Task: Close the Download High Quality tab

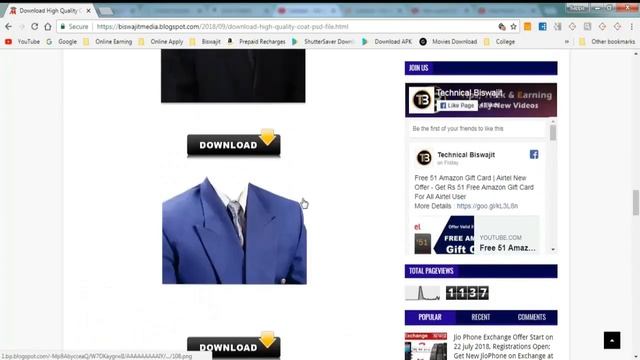Action: tap(89, 11)
